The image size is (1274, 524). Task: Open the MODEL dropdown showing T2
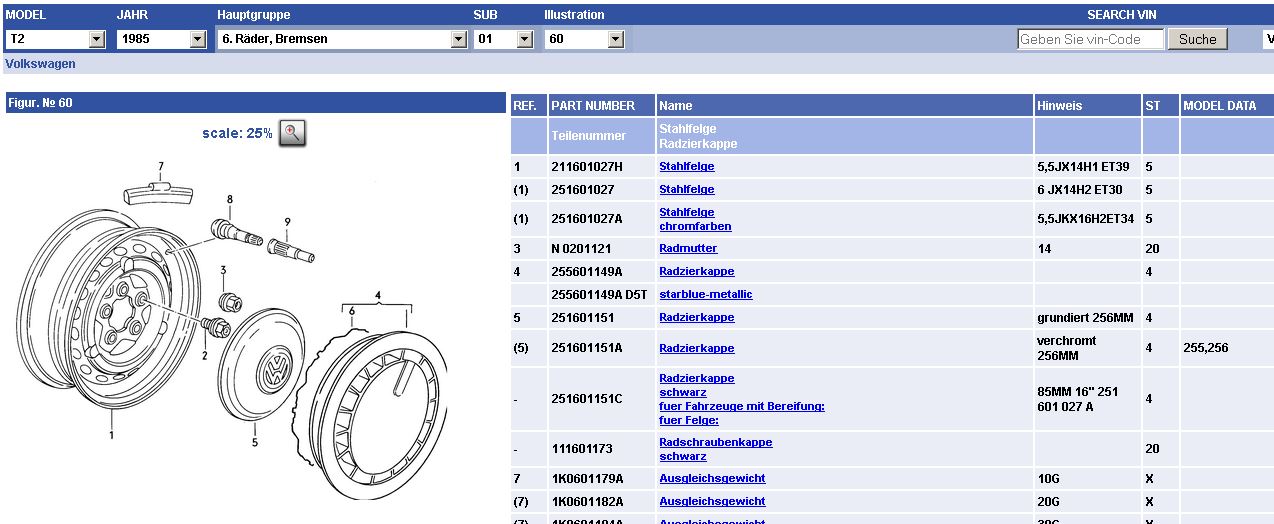tap(56, 39)
